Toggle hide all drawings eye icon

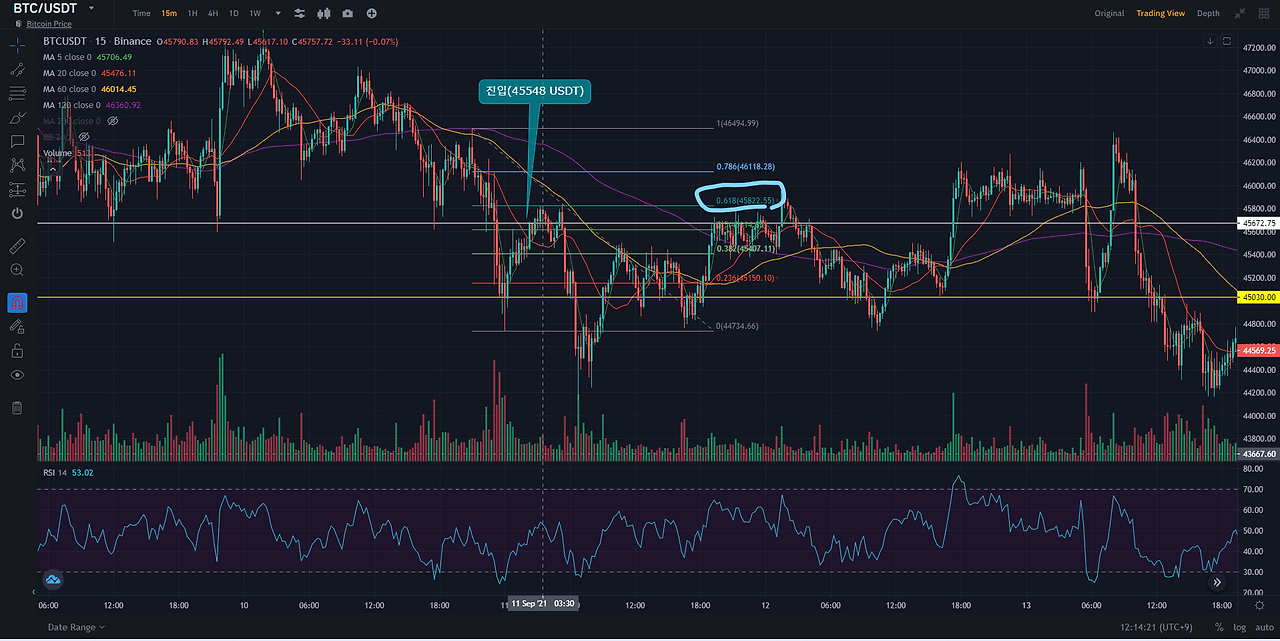point(17,375)
